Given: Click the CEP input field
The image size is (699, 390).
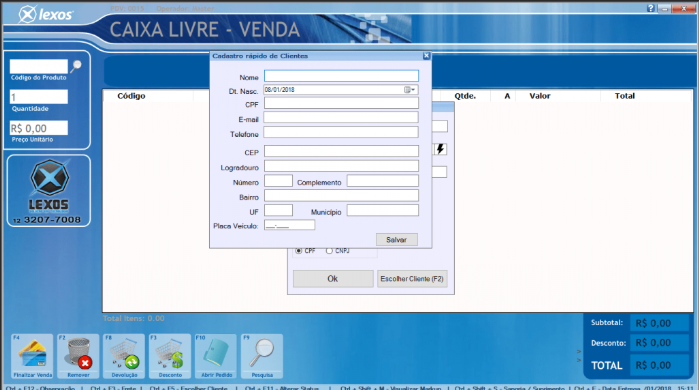Looking at the screenshot, I should click(x=341, y=151).
